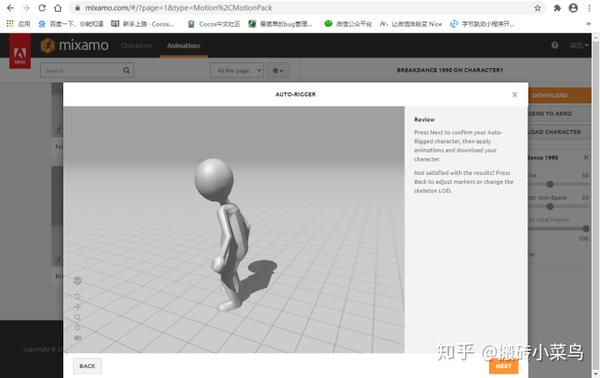Screen dimensions: 600x378
Task: Select the pan view tool in the viewer
Action: point(78,307)
